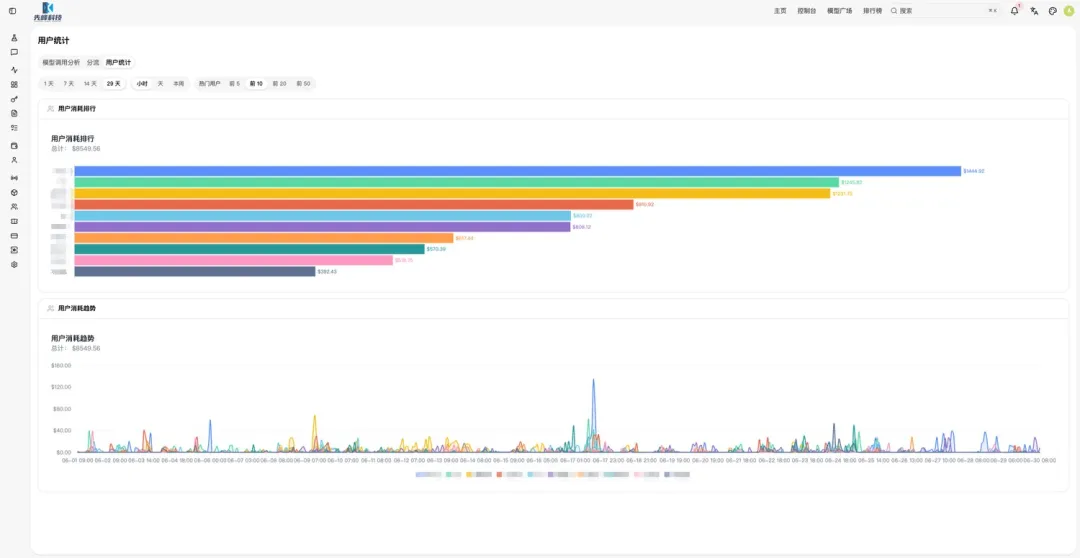Focus the 搜索 search field

point(944,11)
